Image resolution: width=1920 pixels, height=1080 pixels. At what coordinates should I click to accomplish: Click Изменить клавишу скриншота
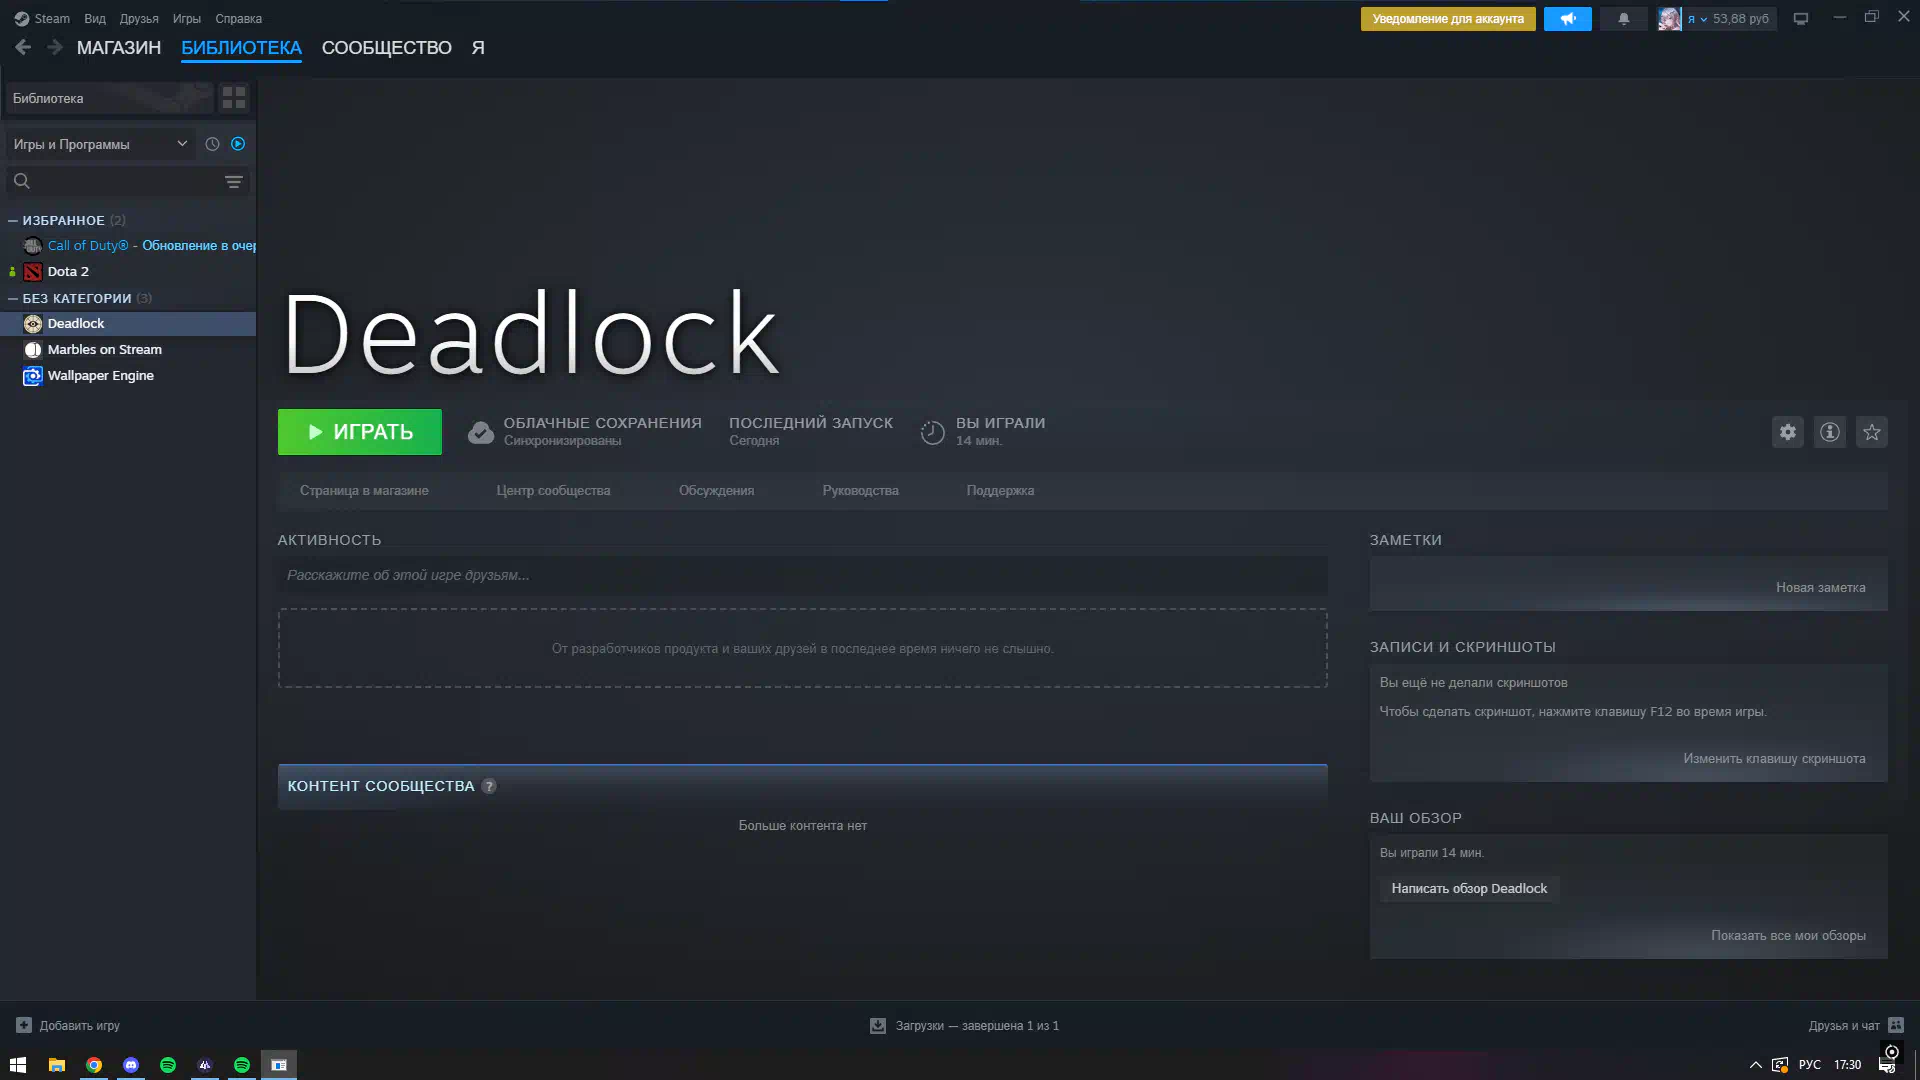coord(1774,759)
